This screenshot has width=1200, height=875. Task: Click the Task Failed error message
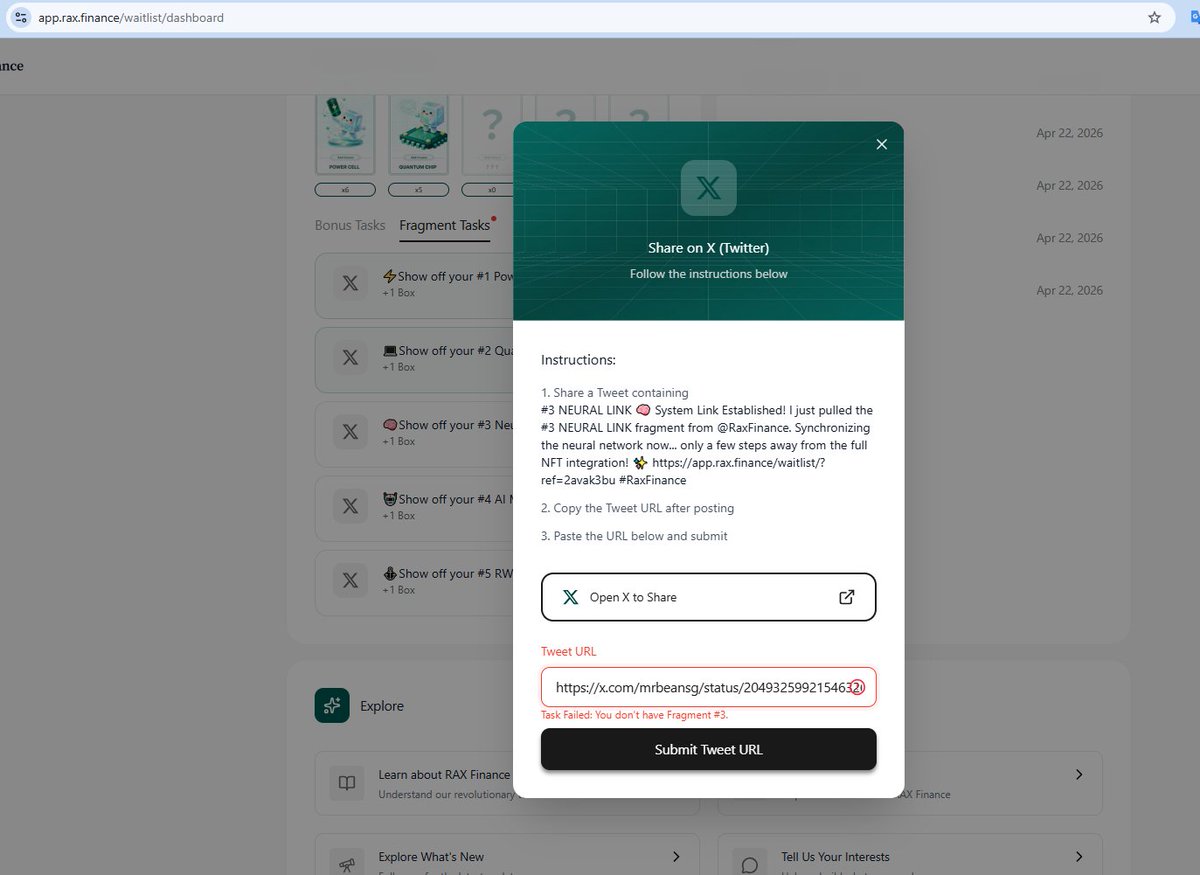coord(634,715)
